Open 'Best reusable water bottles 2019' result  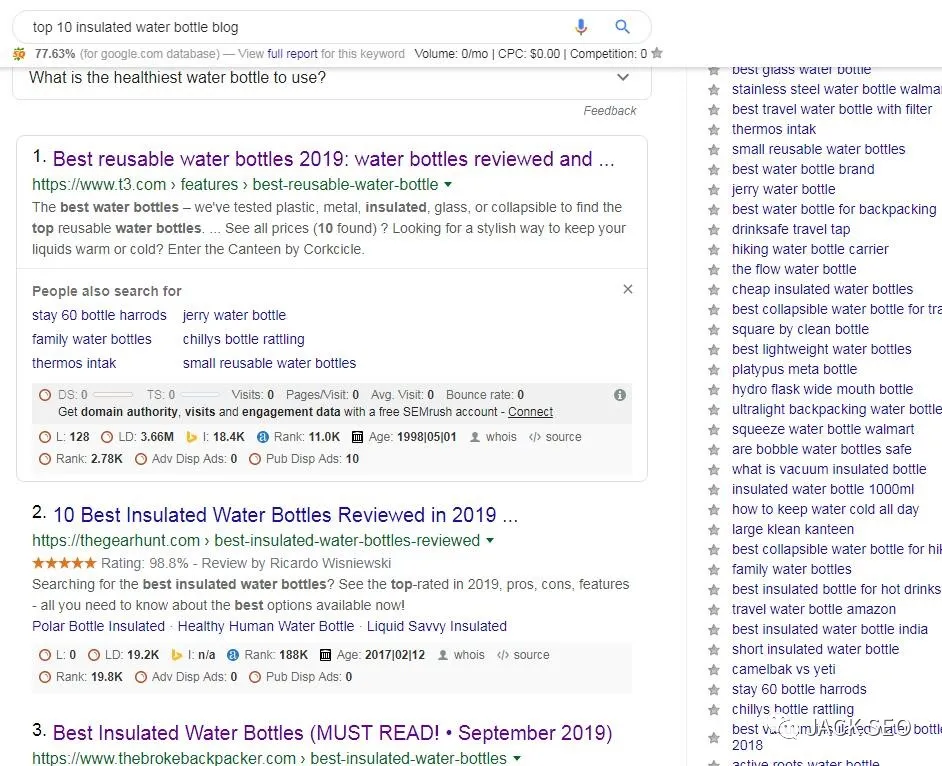pos(333,159)
